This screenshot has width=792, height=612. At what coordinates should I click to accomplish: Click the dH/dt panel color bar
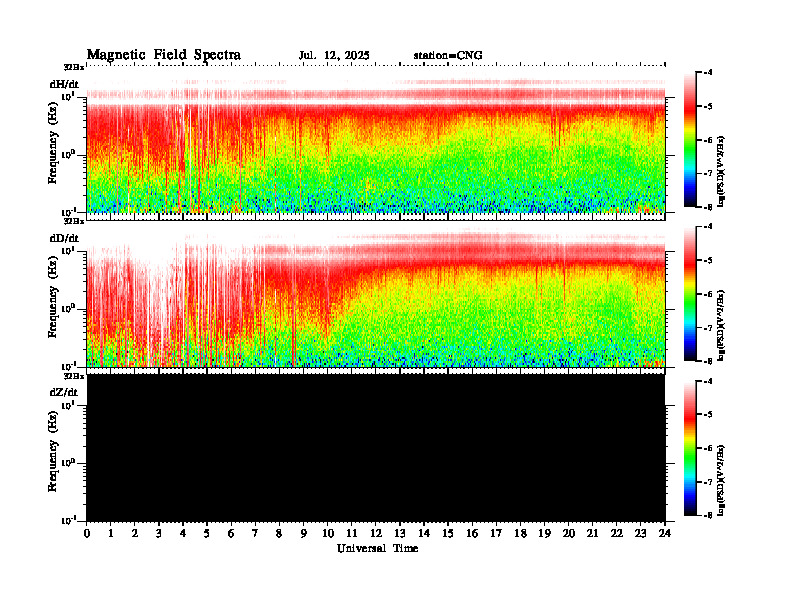(x=690, y=140)
